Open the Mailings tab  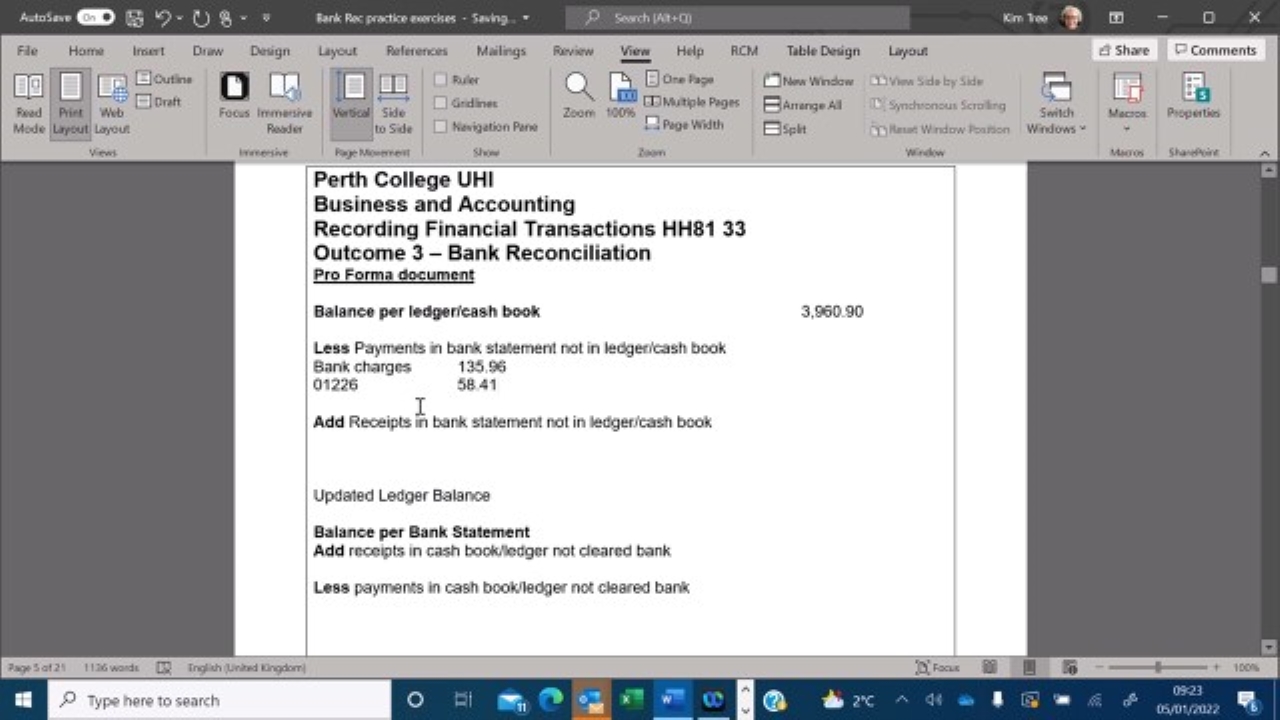pos(501,50)
